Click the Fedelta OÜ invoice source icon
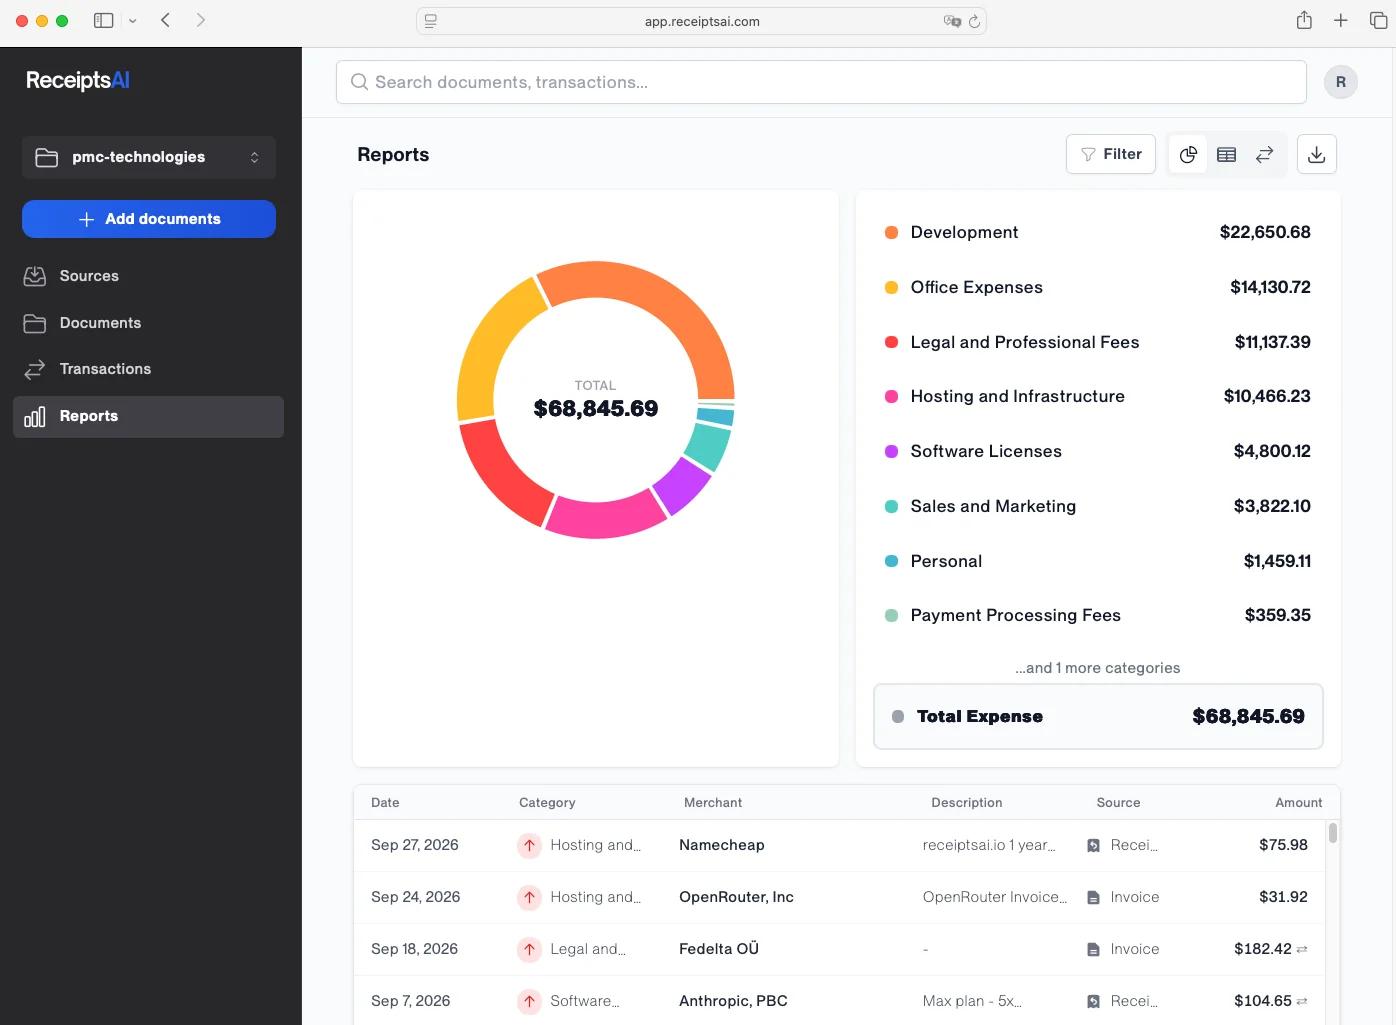 (1093, 949)
